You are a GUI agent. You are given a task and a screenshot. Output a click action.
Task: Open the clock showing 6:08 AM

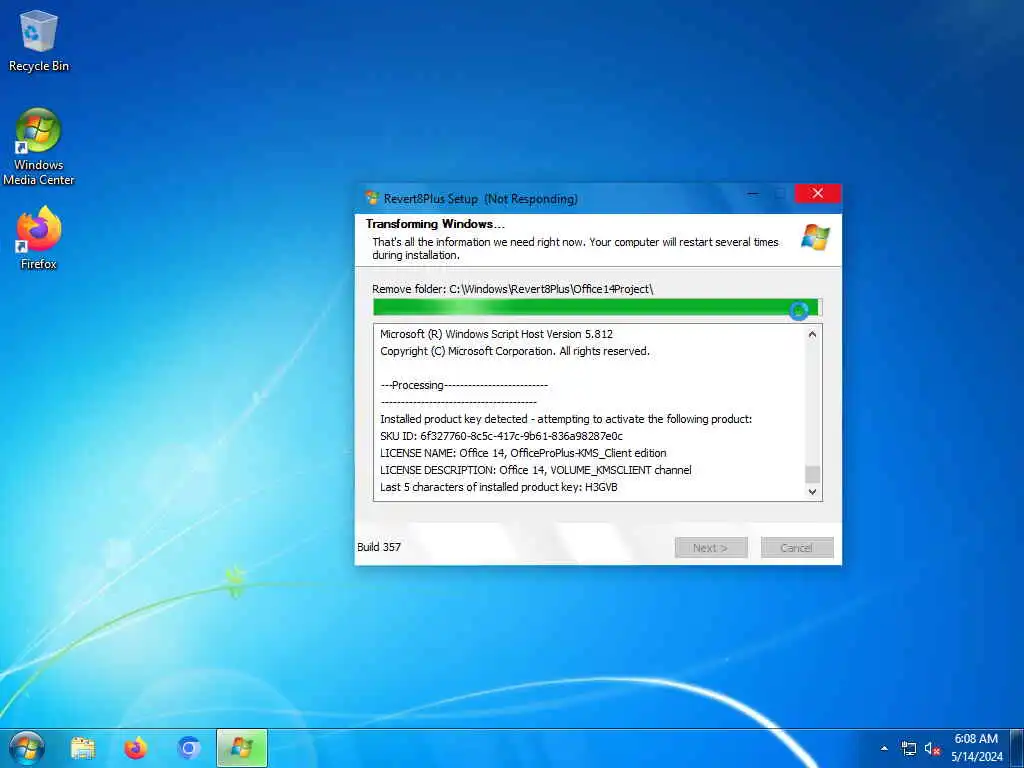point(976,748)
